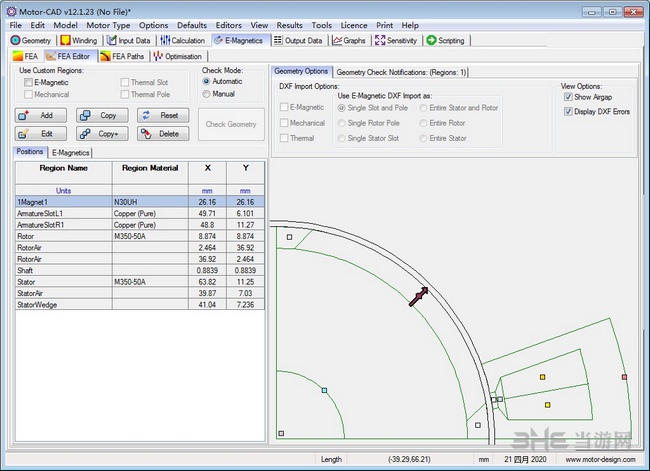
Task: Switch to Geometry Options tab
Action: [x=301, y=71]
